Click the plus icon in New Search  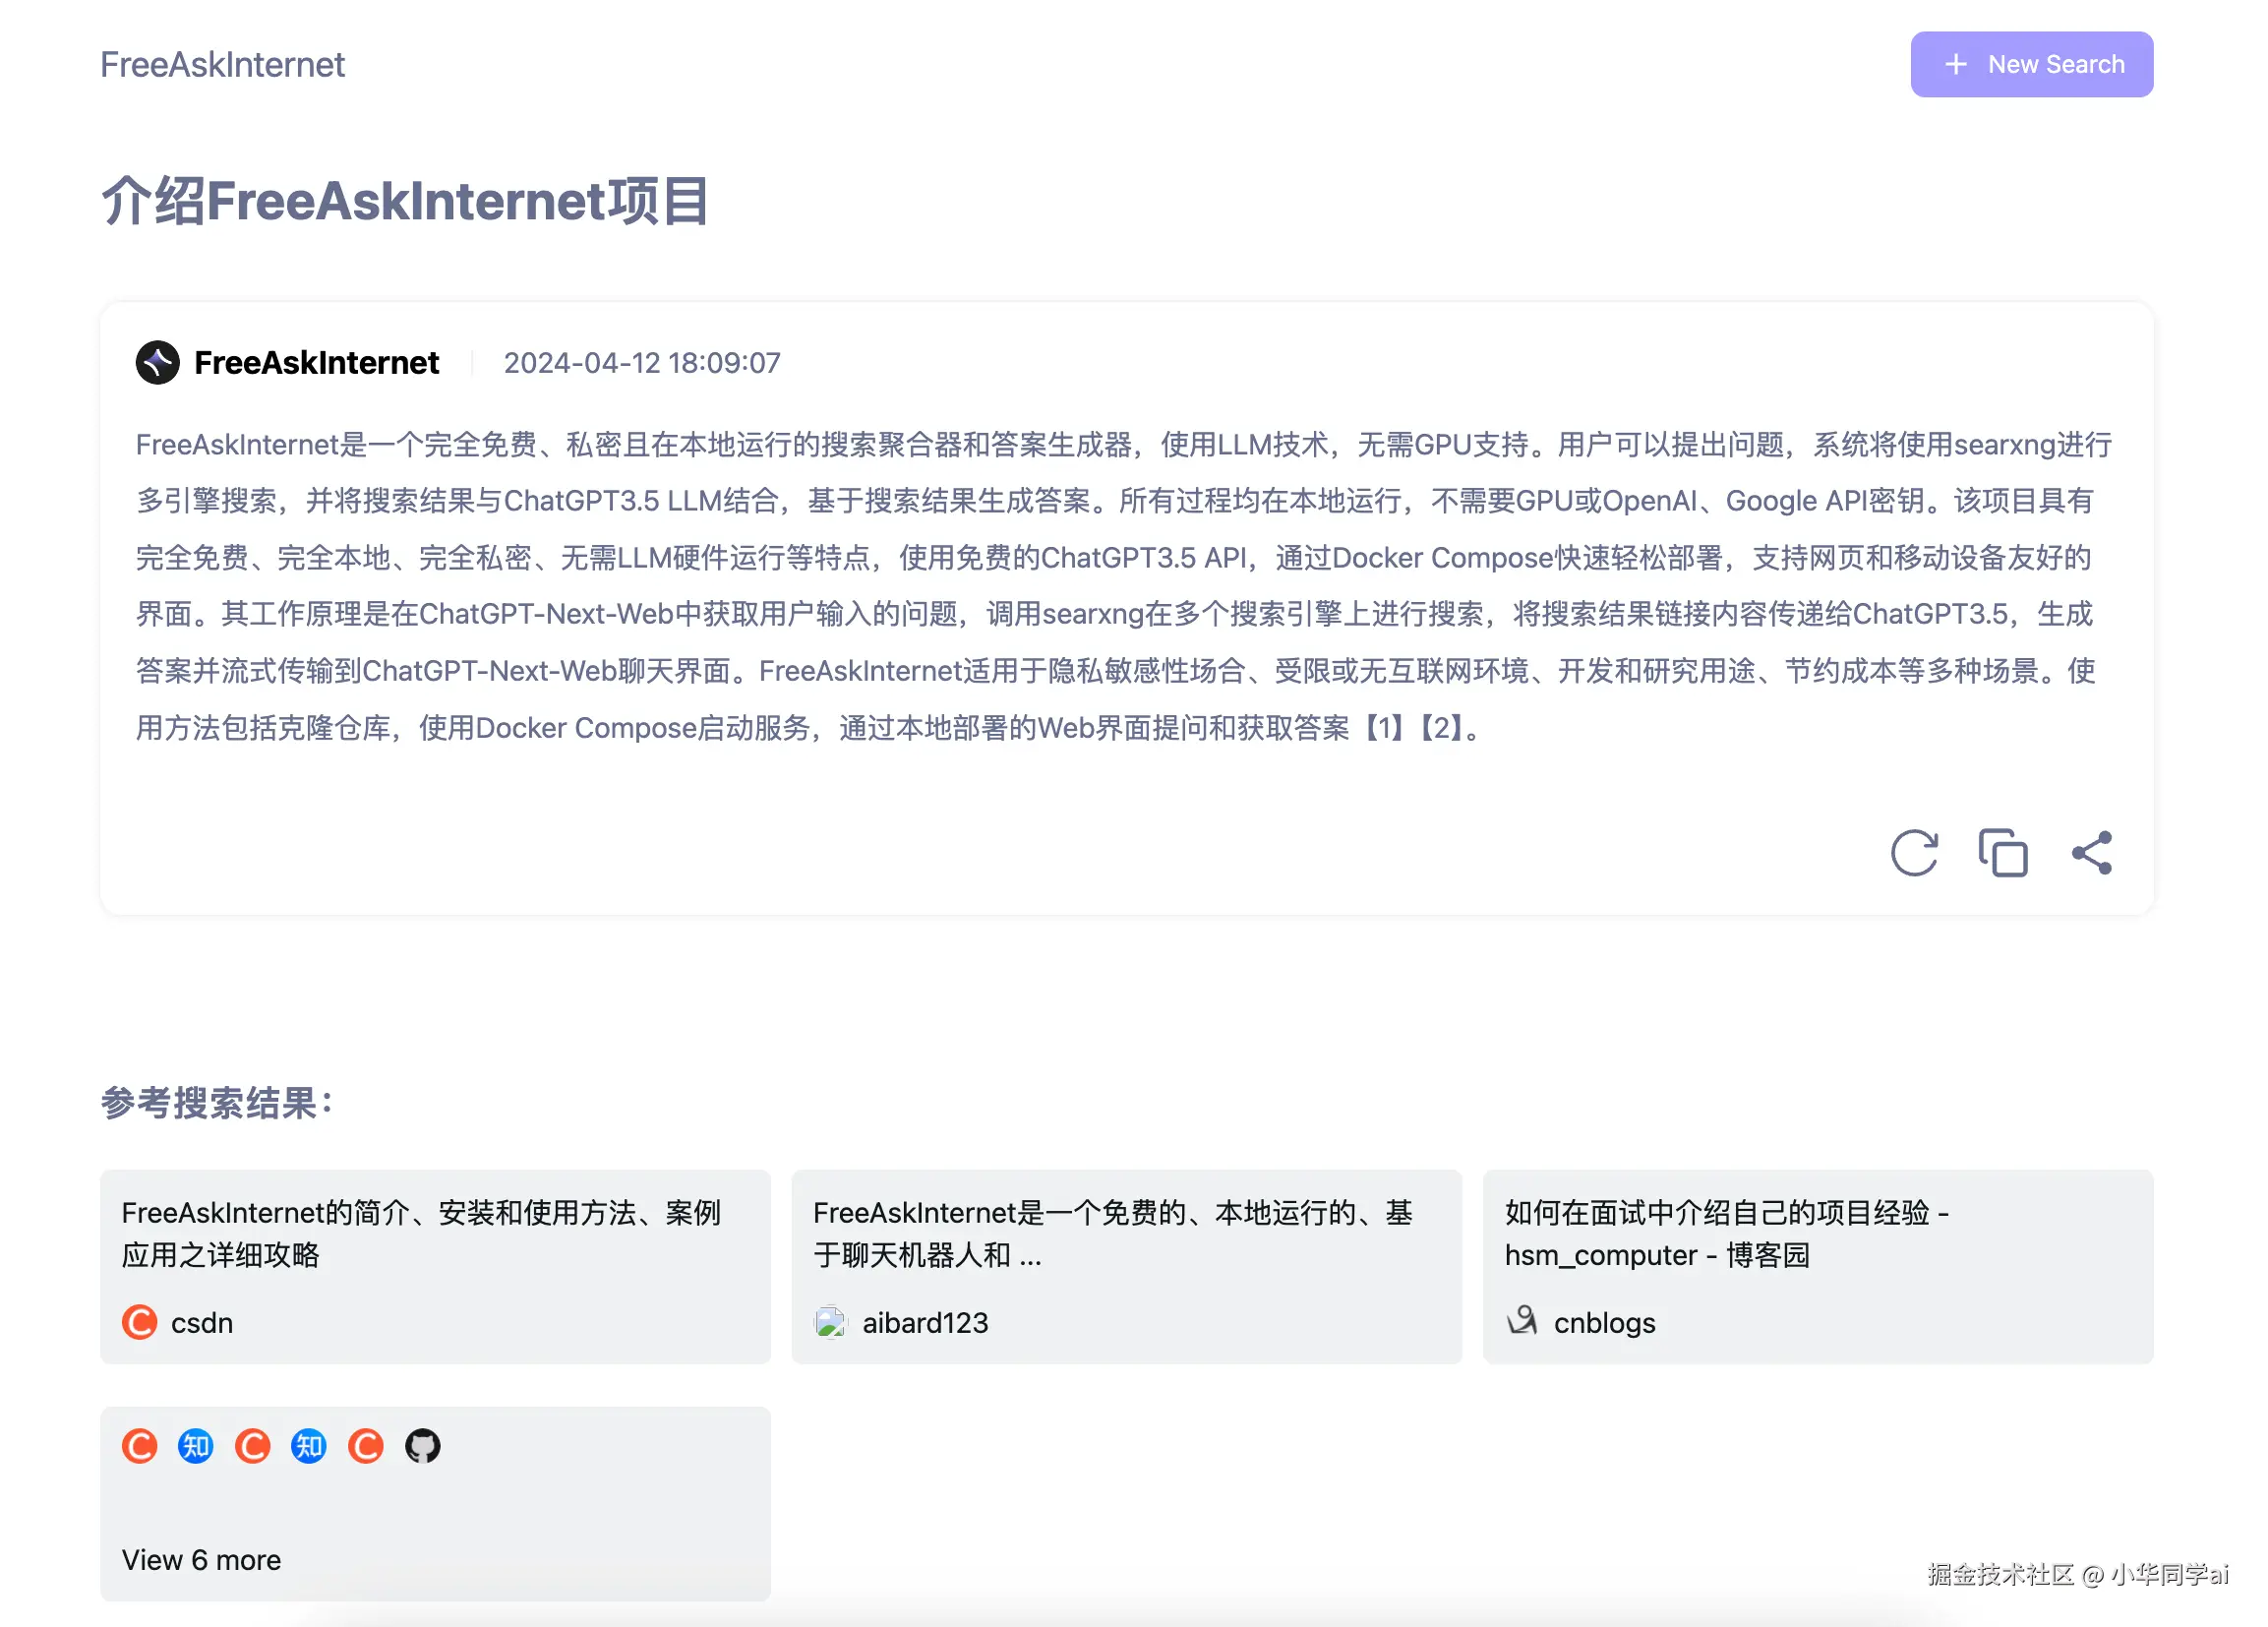[x=1955, y=64]
